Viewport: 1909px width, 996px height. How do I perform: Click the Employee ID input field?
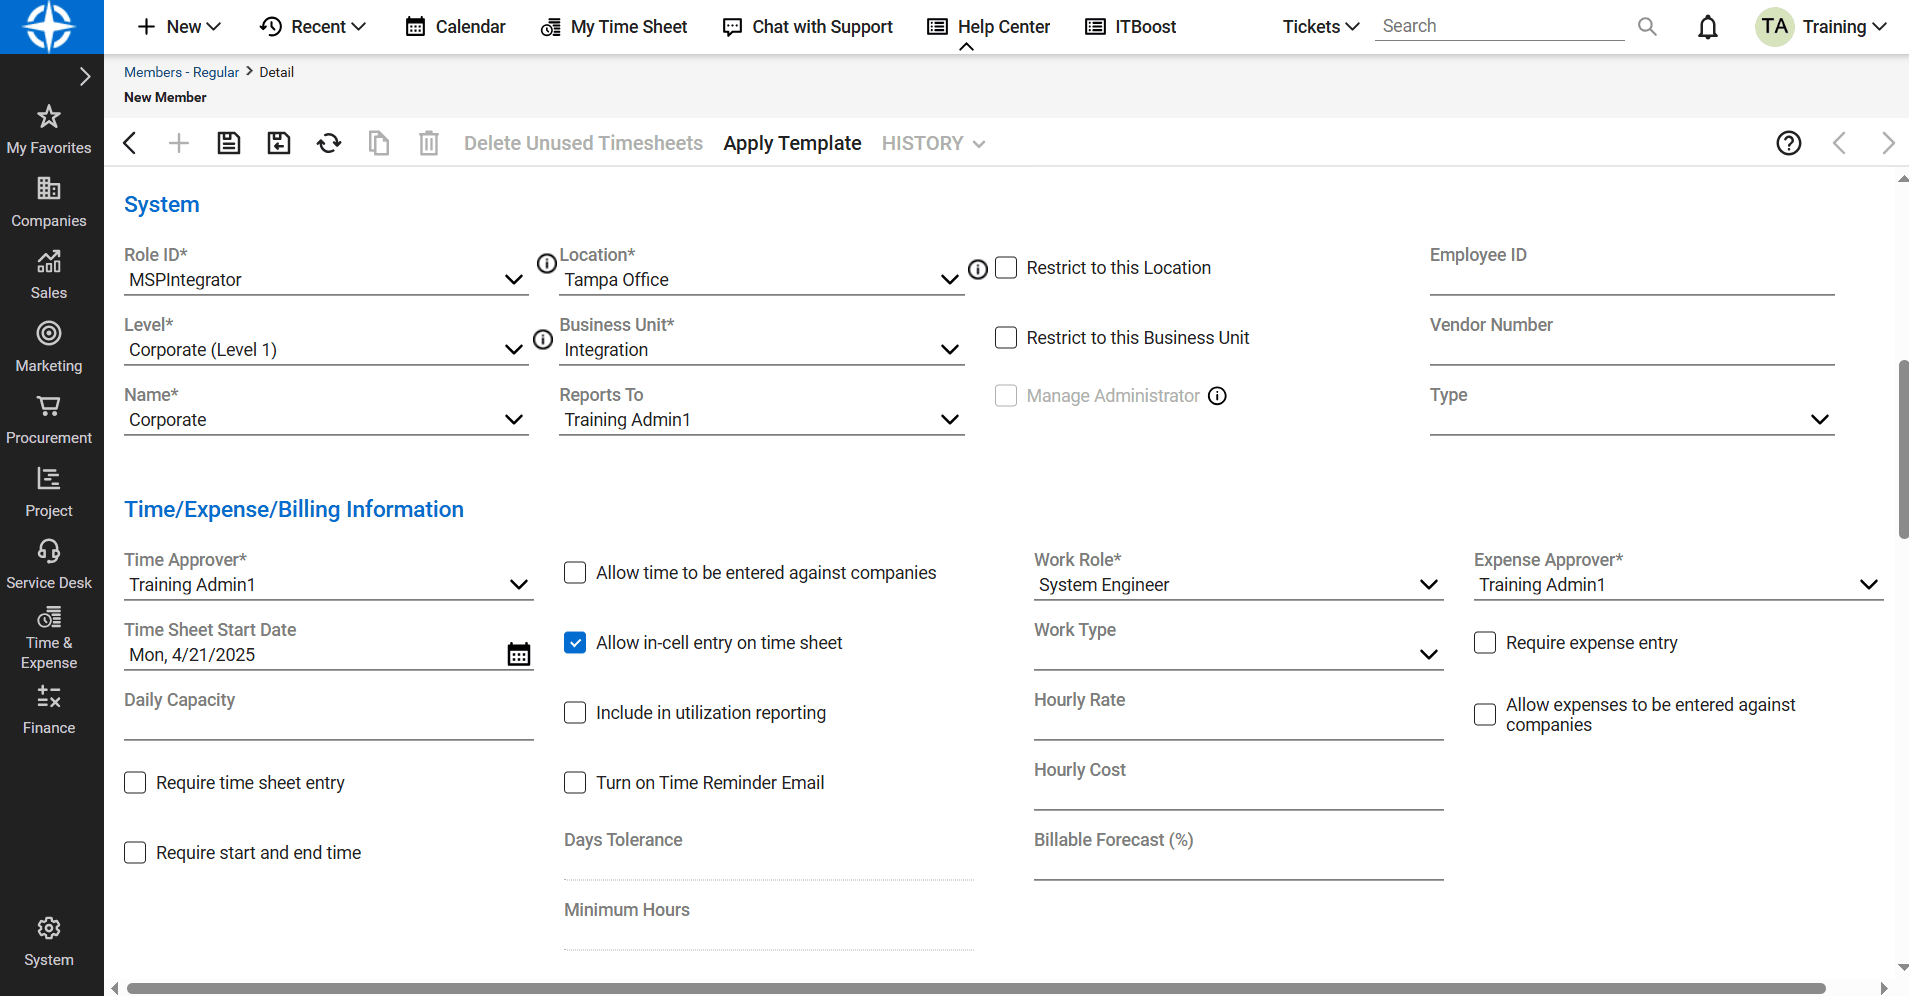[1631, 280]
